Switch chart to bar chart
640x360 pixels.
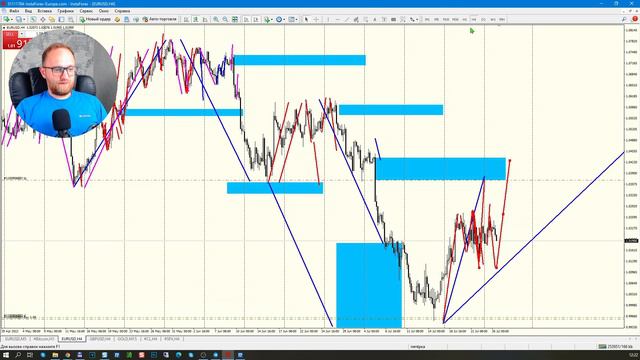pos(186,19)
